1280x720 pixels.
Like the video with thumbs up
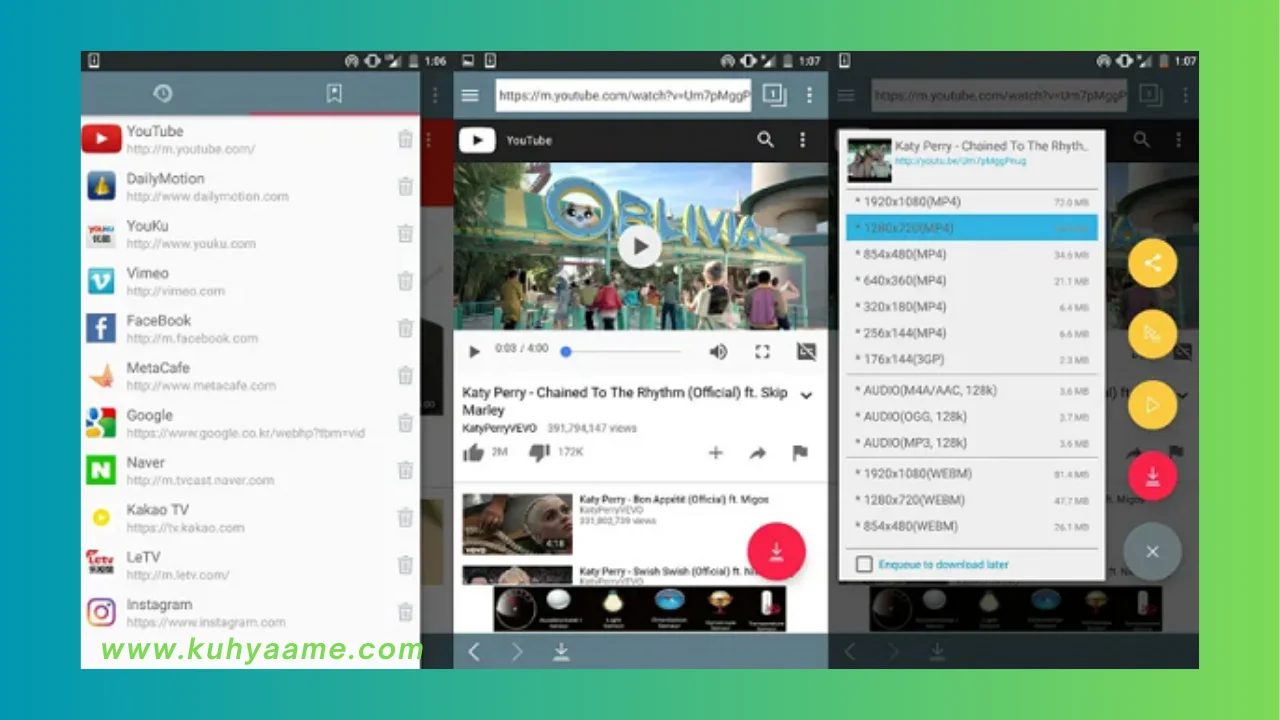(473, 453)
